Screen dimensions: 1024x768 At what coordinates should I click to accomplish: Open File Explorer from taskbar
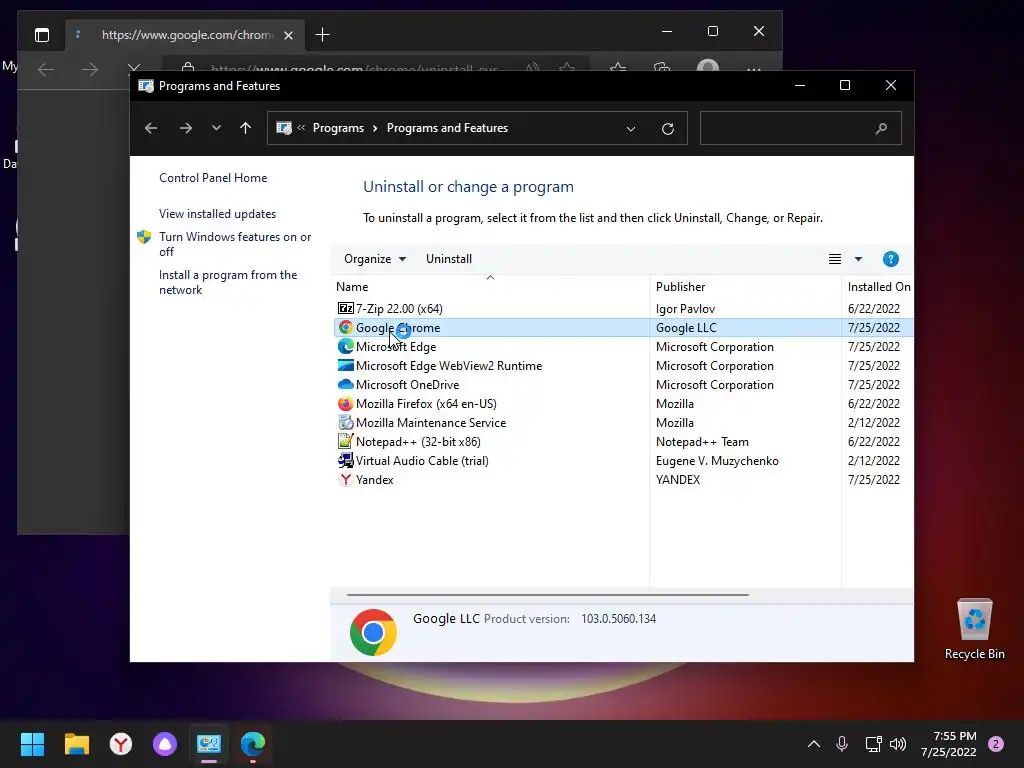(76, 744)
